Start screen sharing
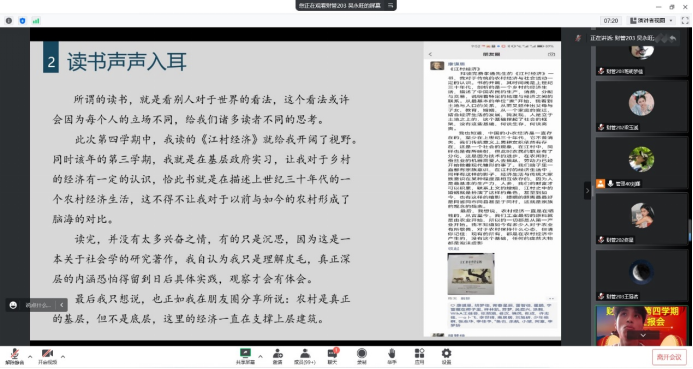The width and height of the screenshot is (693, 369). [245, 356]
